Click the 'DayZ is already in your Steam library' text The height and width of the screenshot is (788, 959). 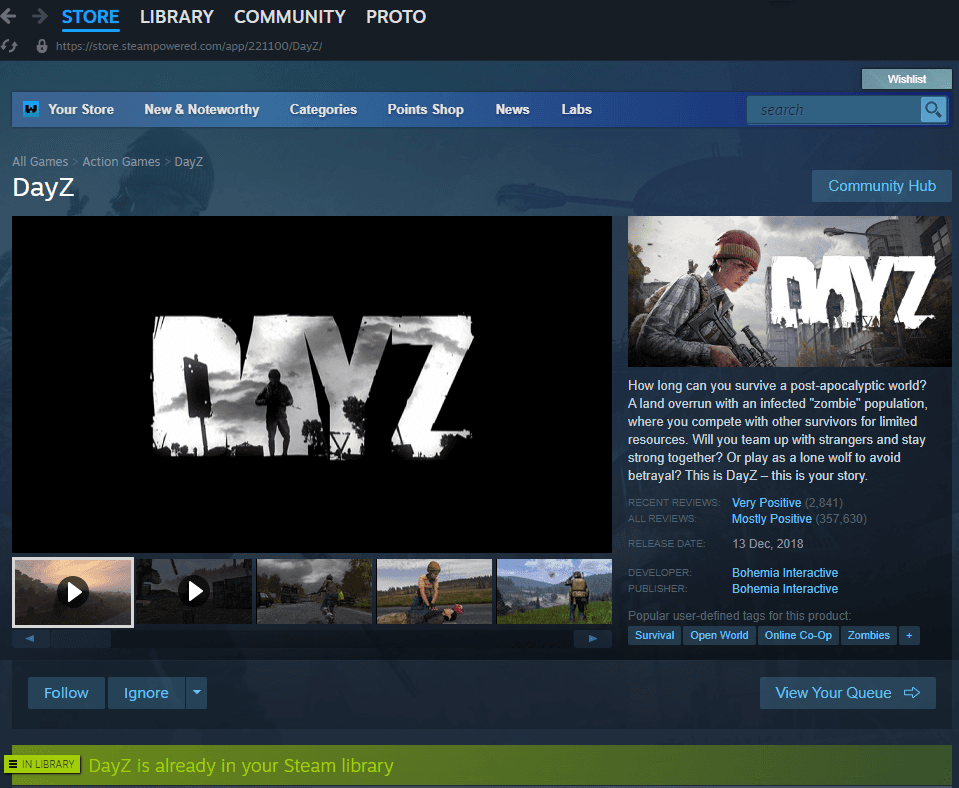tap(241, 765)
